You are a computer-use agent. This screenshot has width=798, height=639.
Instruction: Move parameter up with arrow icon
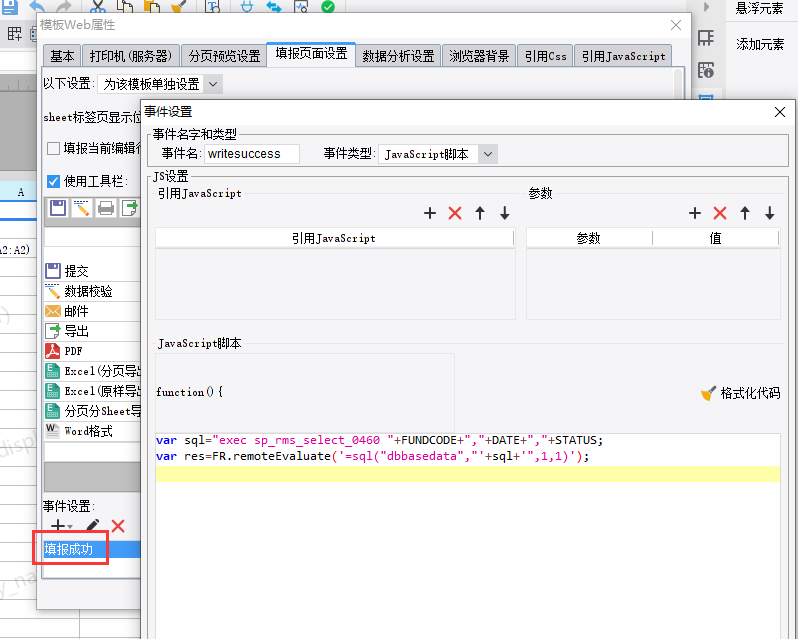click(x=745, y=213)
